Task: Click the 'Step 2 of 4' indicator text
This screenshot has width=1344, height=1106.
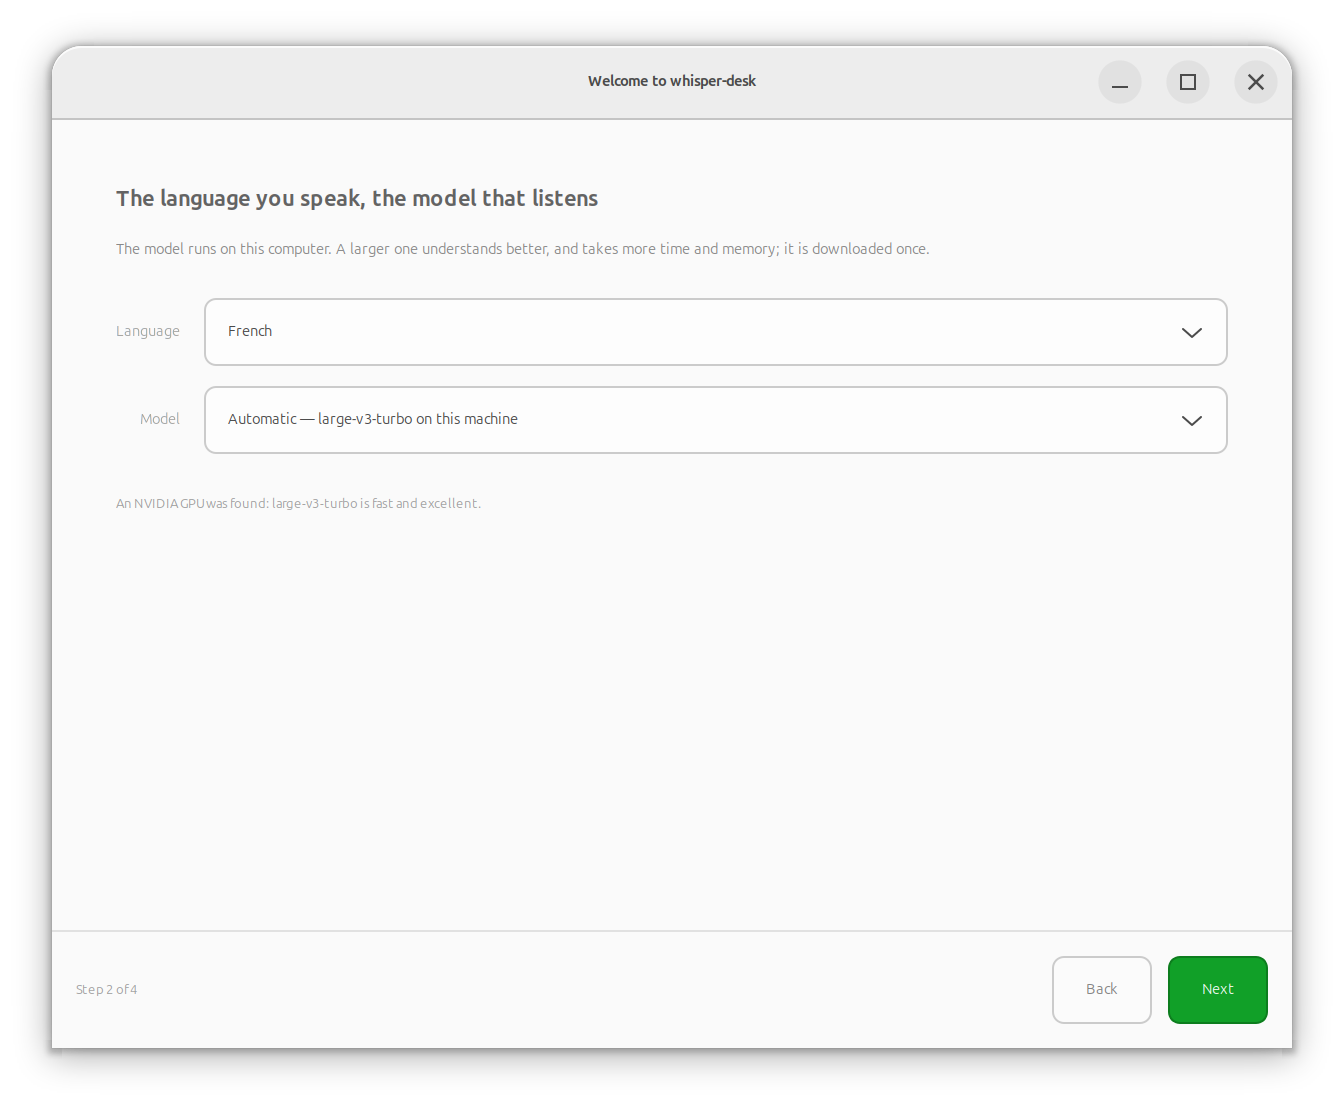Action: pos(107,990)
